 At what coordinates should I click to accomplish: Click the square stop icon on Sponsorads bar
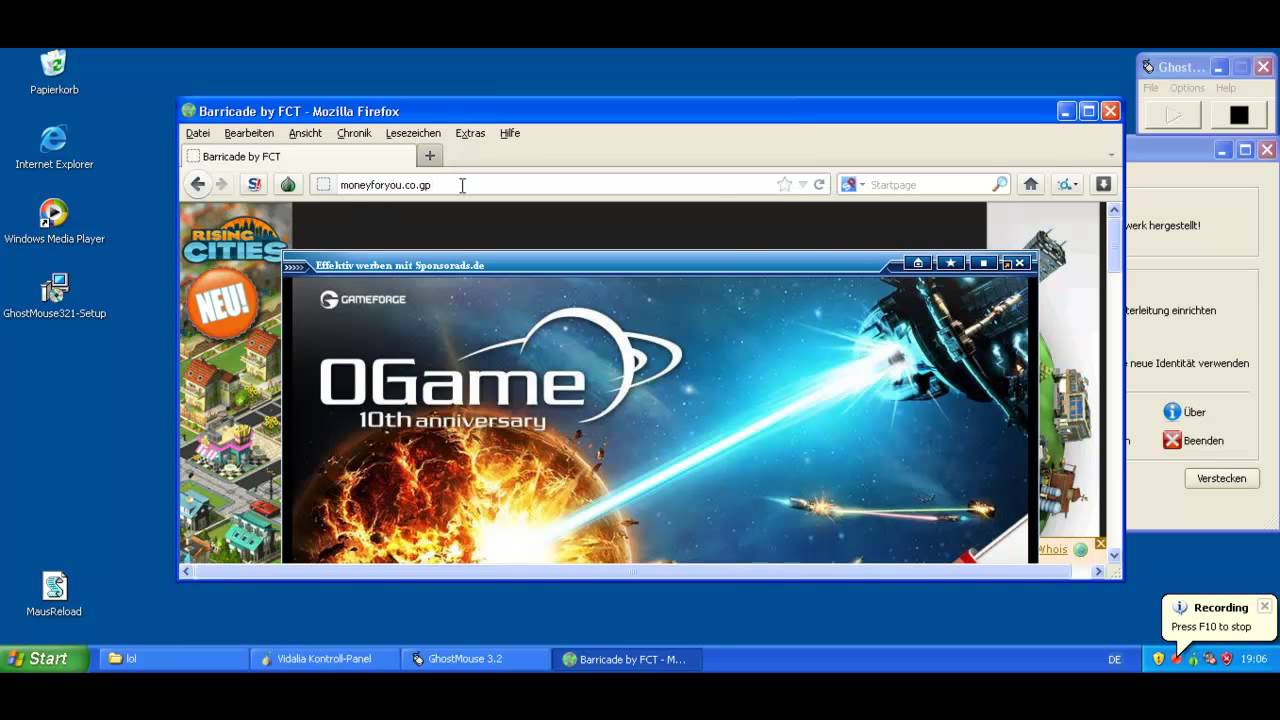[983, 263]
